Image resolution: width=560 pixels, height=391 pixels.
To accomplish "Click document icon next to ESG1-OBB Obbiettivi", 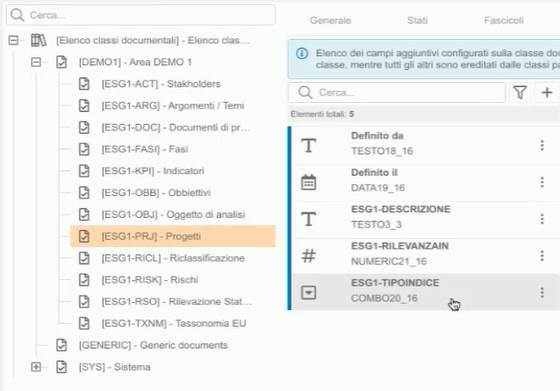I will point(84,193).
